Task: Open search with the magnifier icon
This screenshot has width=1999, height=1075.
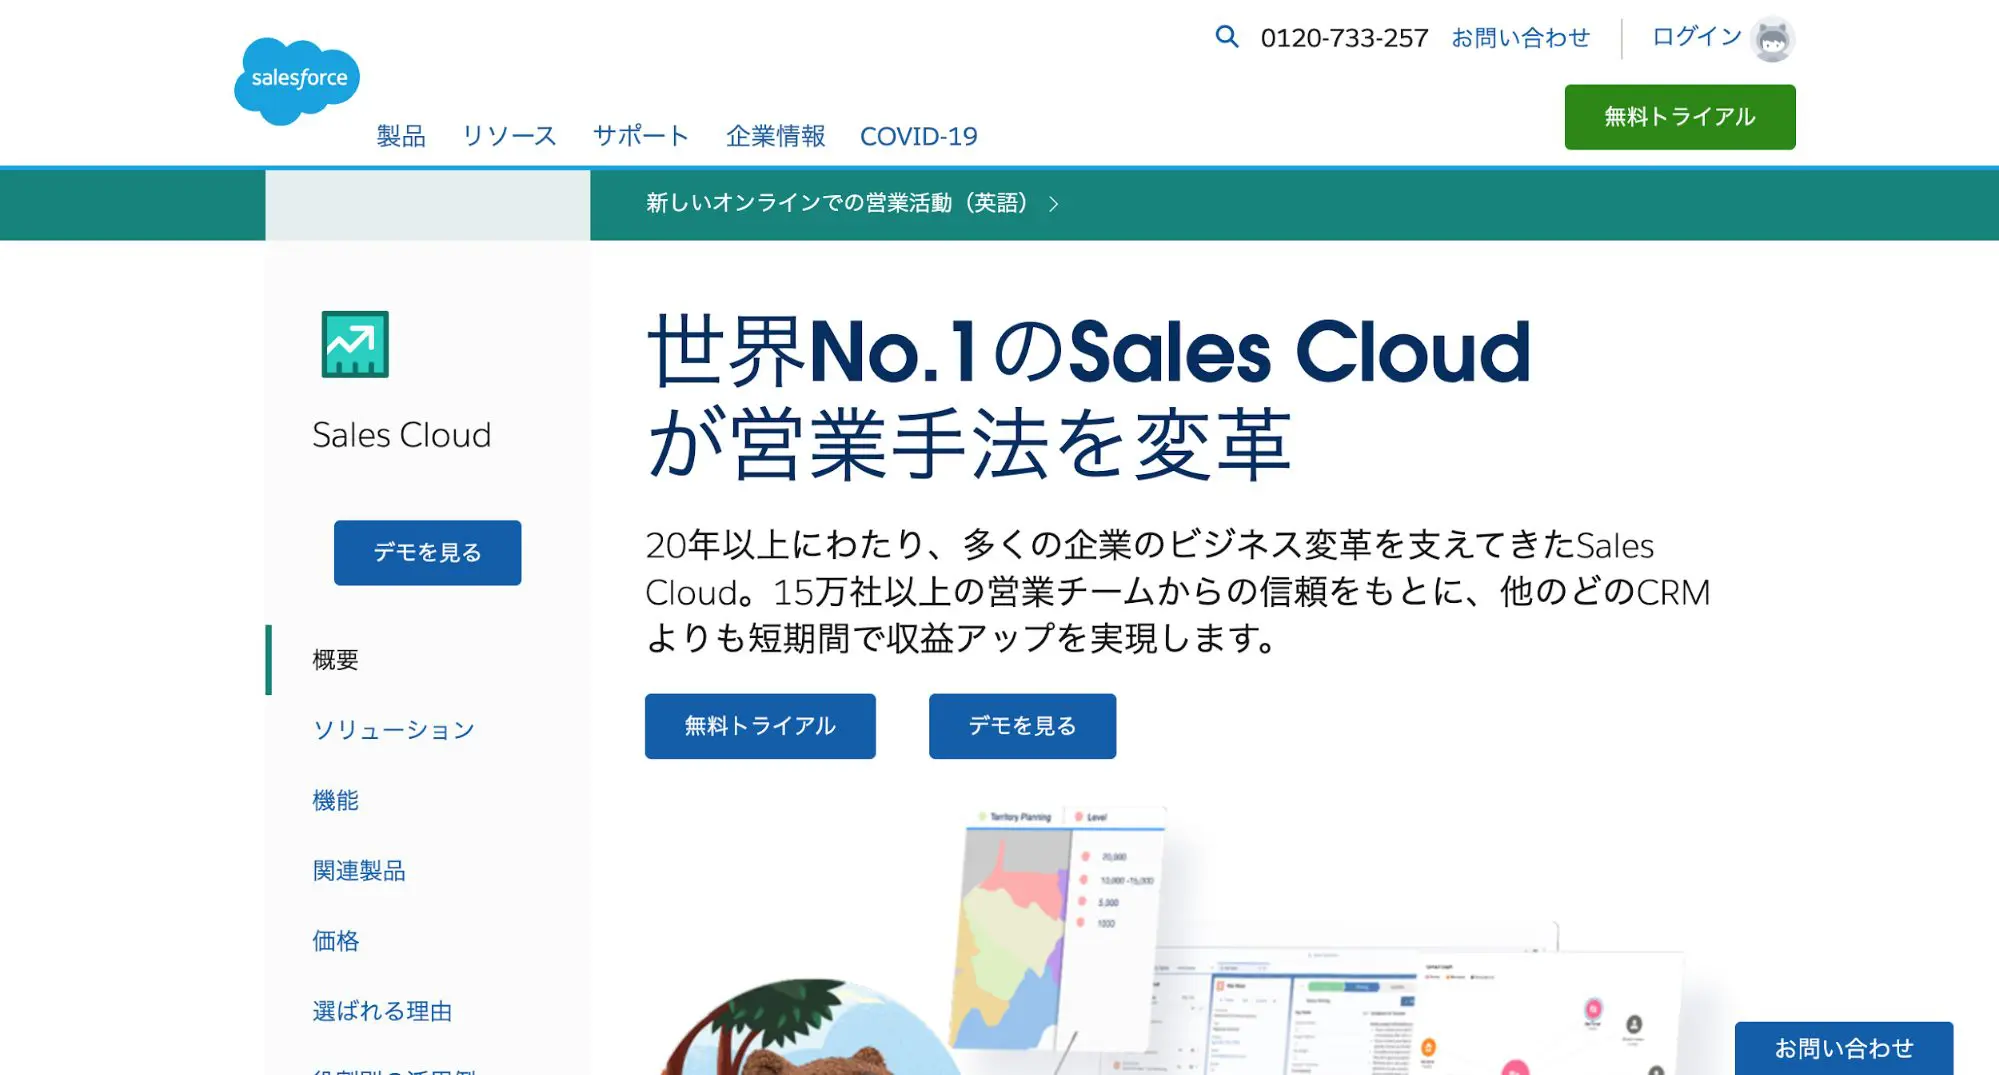Action: coord(1226,37)
